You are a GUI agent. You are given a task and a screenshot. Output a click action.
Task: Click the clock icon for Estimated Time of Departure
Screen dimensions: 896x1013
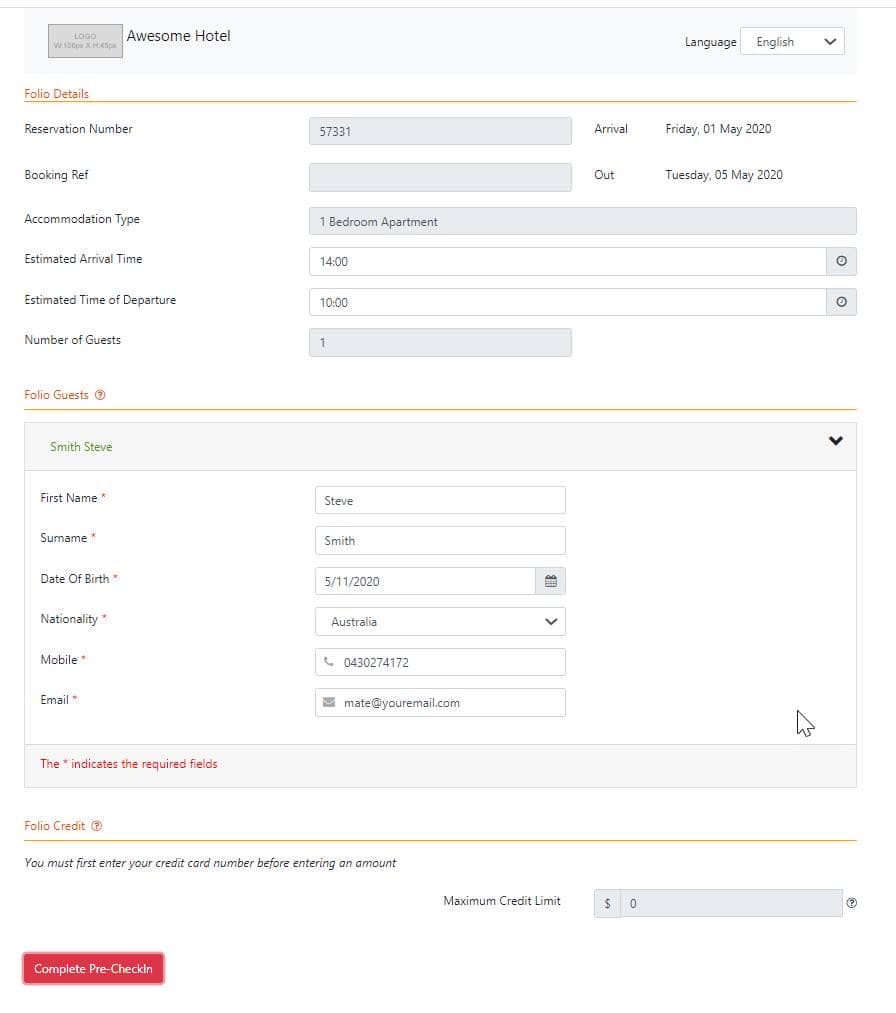841,302
